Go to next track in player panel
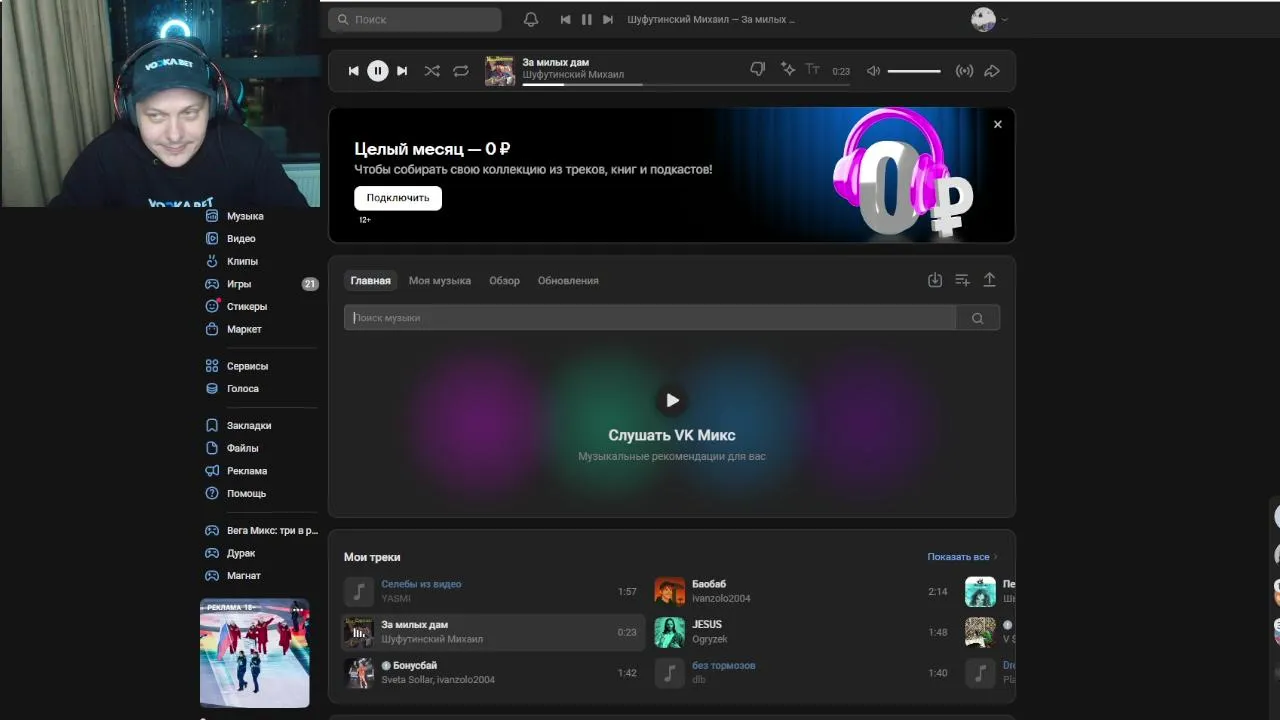Image resolution: width=1280 pixels, height=720 pixels. coord(402,71)
